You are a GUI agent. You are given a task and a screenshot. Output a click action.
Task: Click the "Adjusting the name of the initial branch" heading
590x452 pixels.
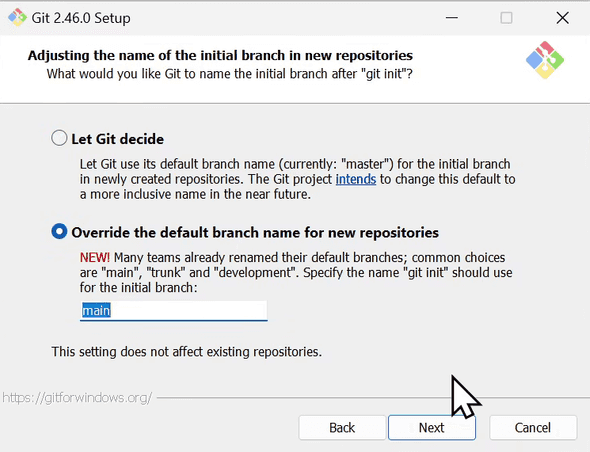pyautogui.click(x=220, y=55)
